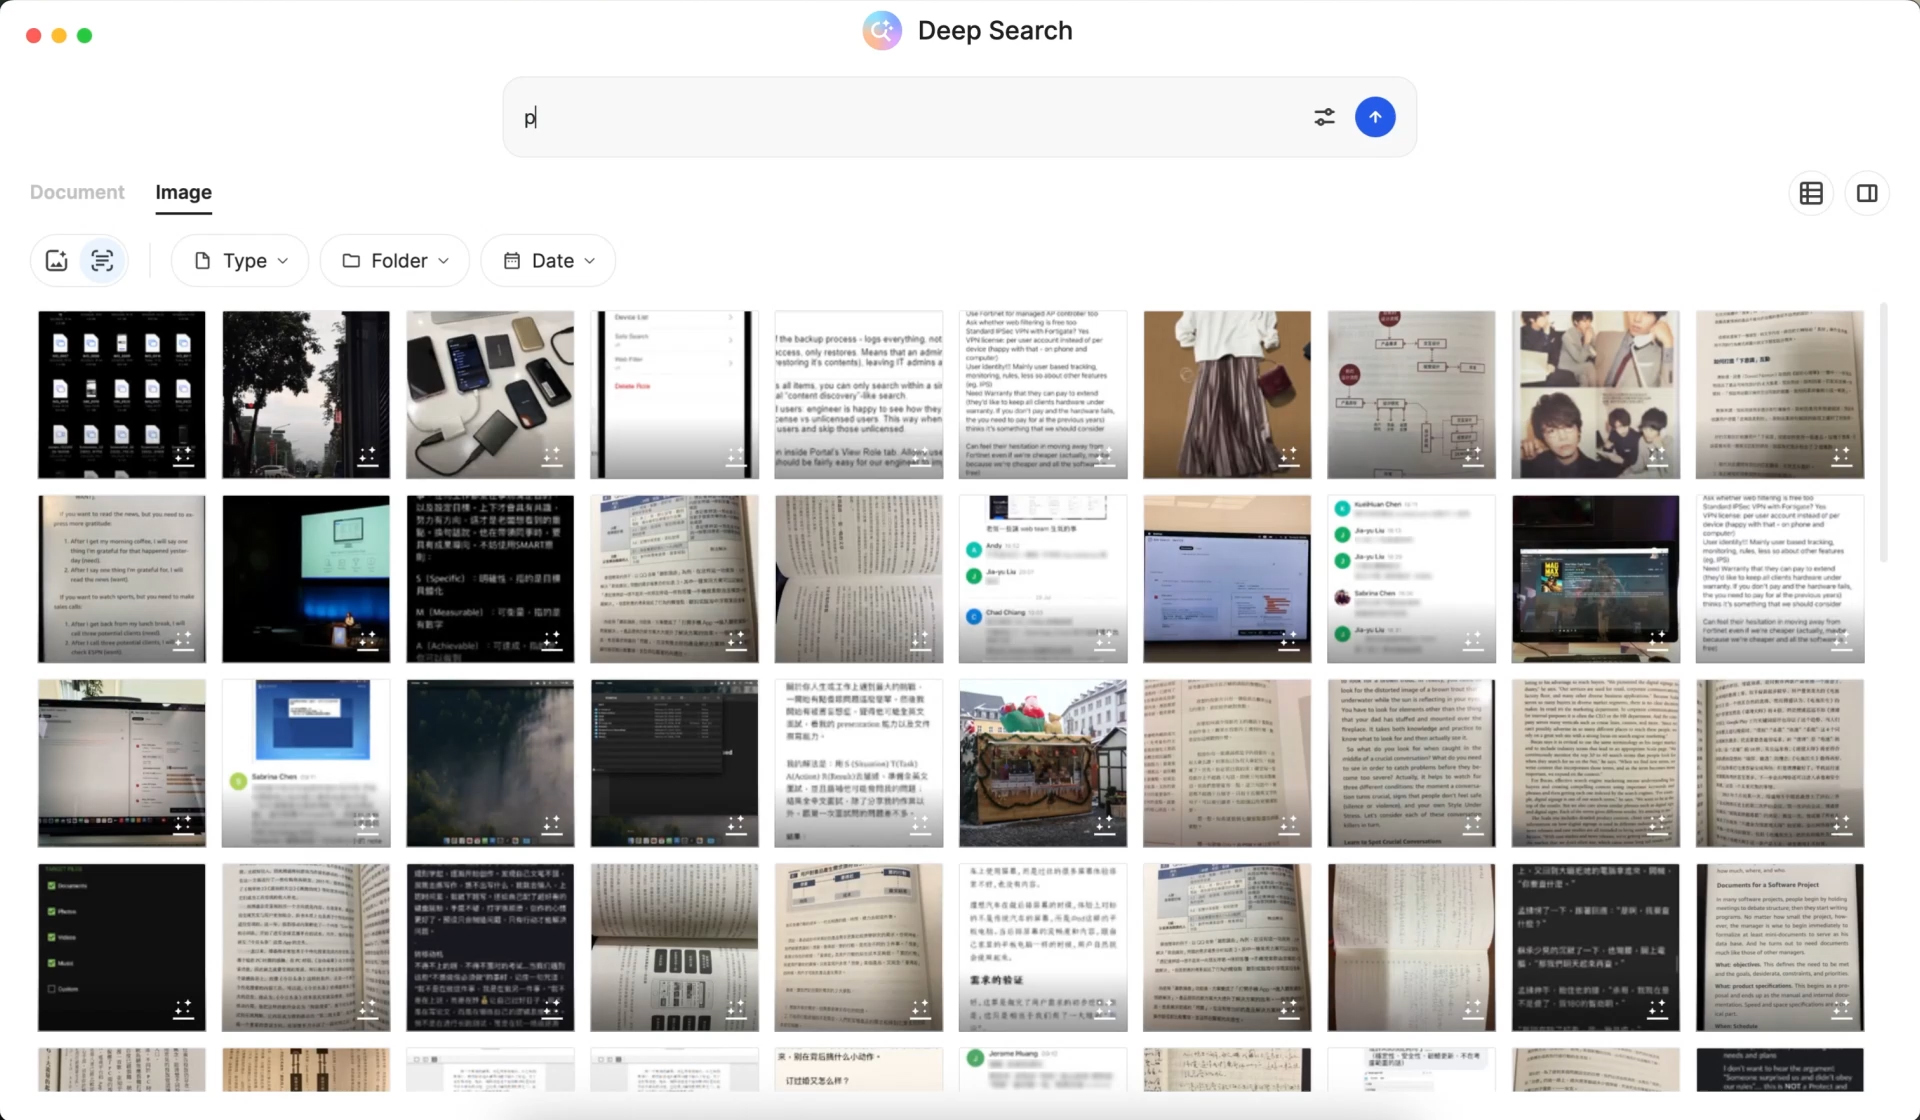Toggle side preview panel icon

pyautogui.click(x=1867, y=193)
